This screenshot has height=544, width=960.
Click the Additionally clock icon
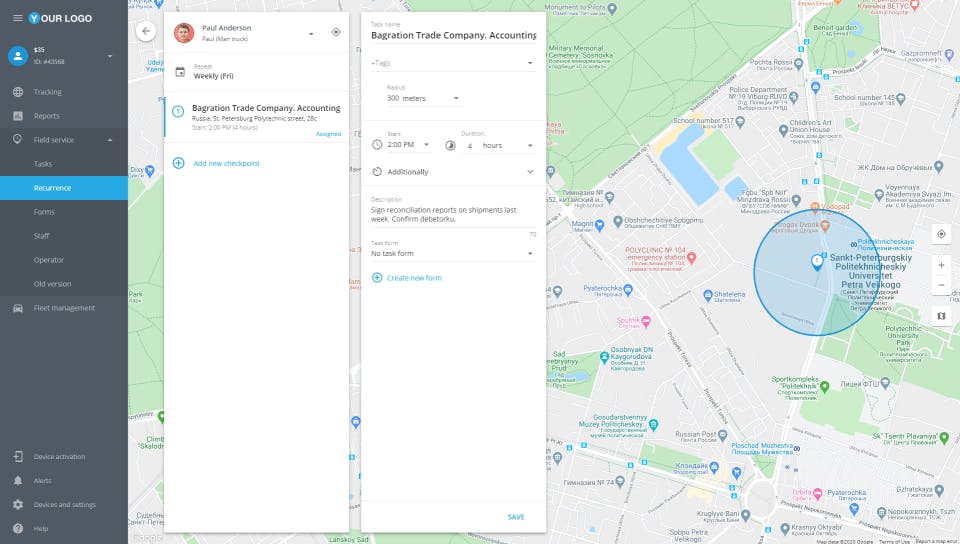[377, 172]
